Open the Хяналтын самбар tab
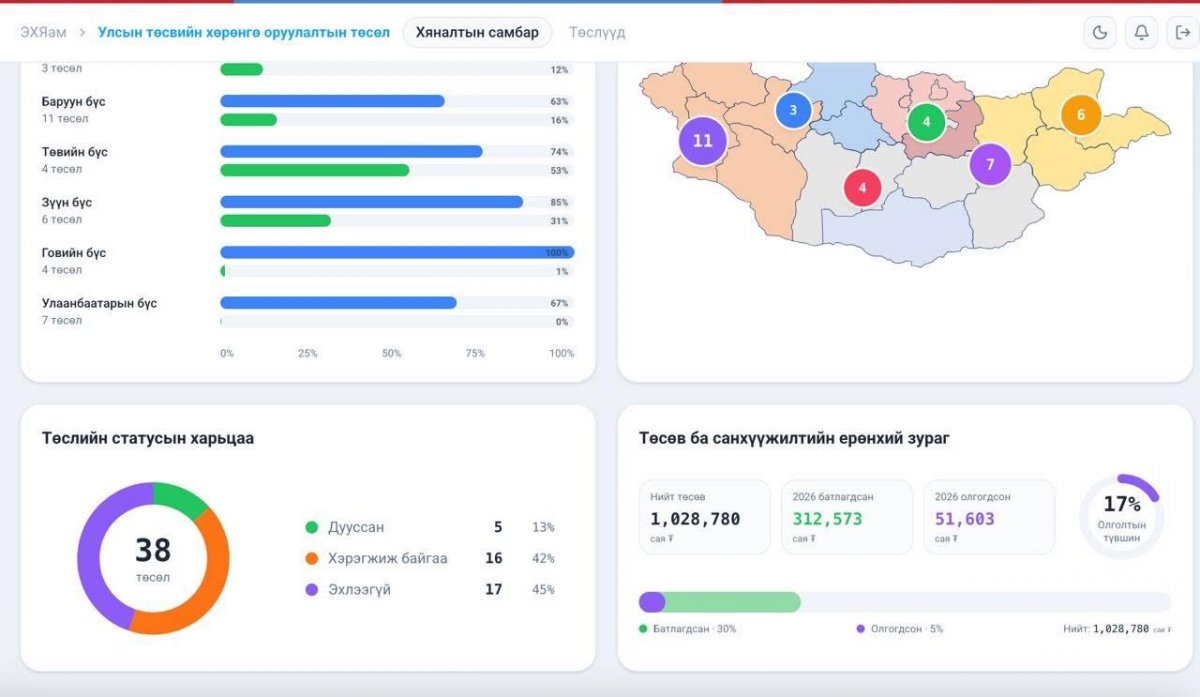The height and width of the screenshot is (697, 1200). 477,32
